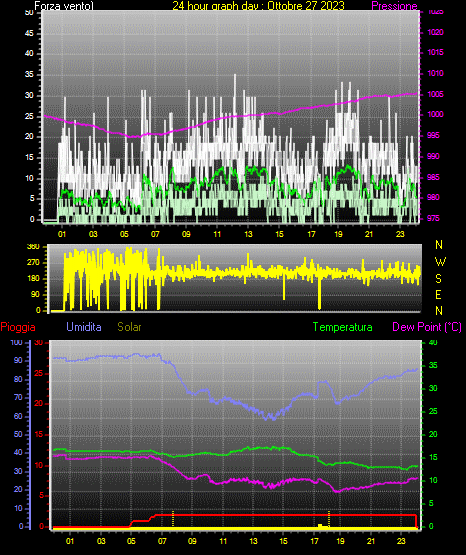Viewport: 466px width, 555px height.
Task: Click the 35 temperature scale value
Action: 433,365
